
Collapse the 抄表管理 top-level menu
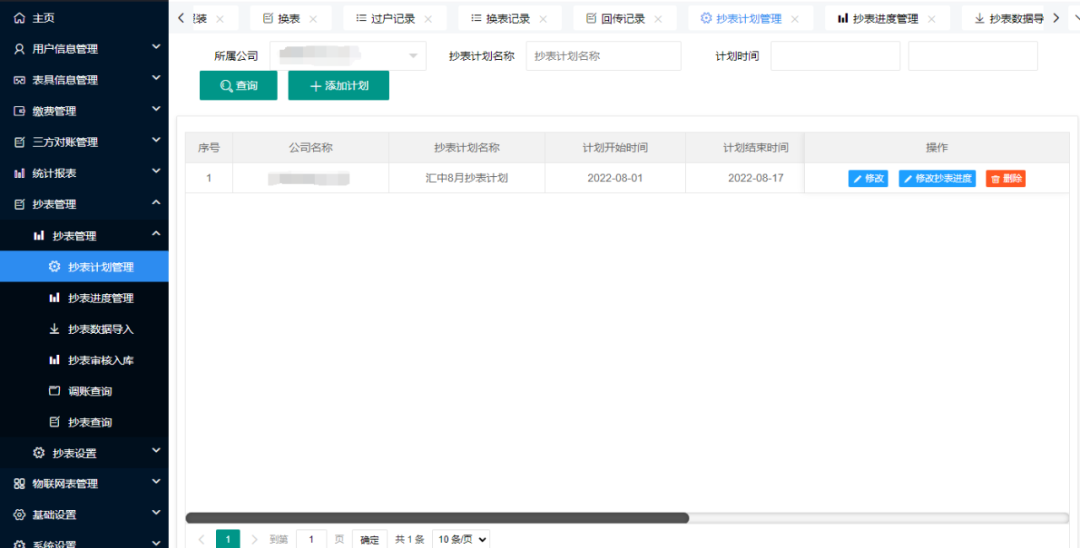point(155,204)
